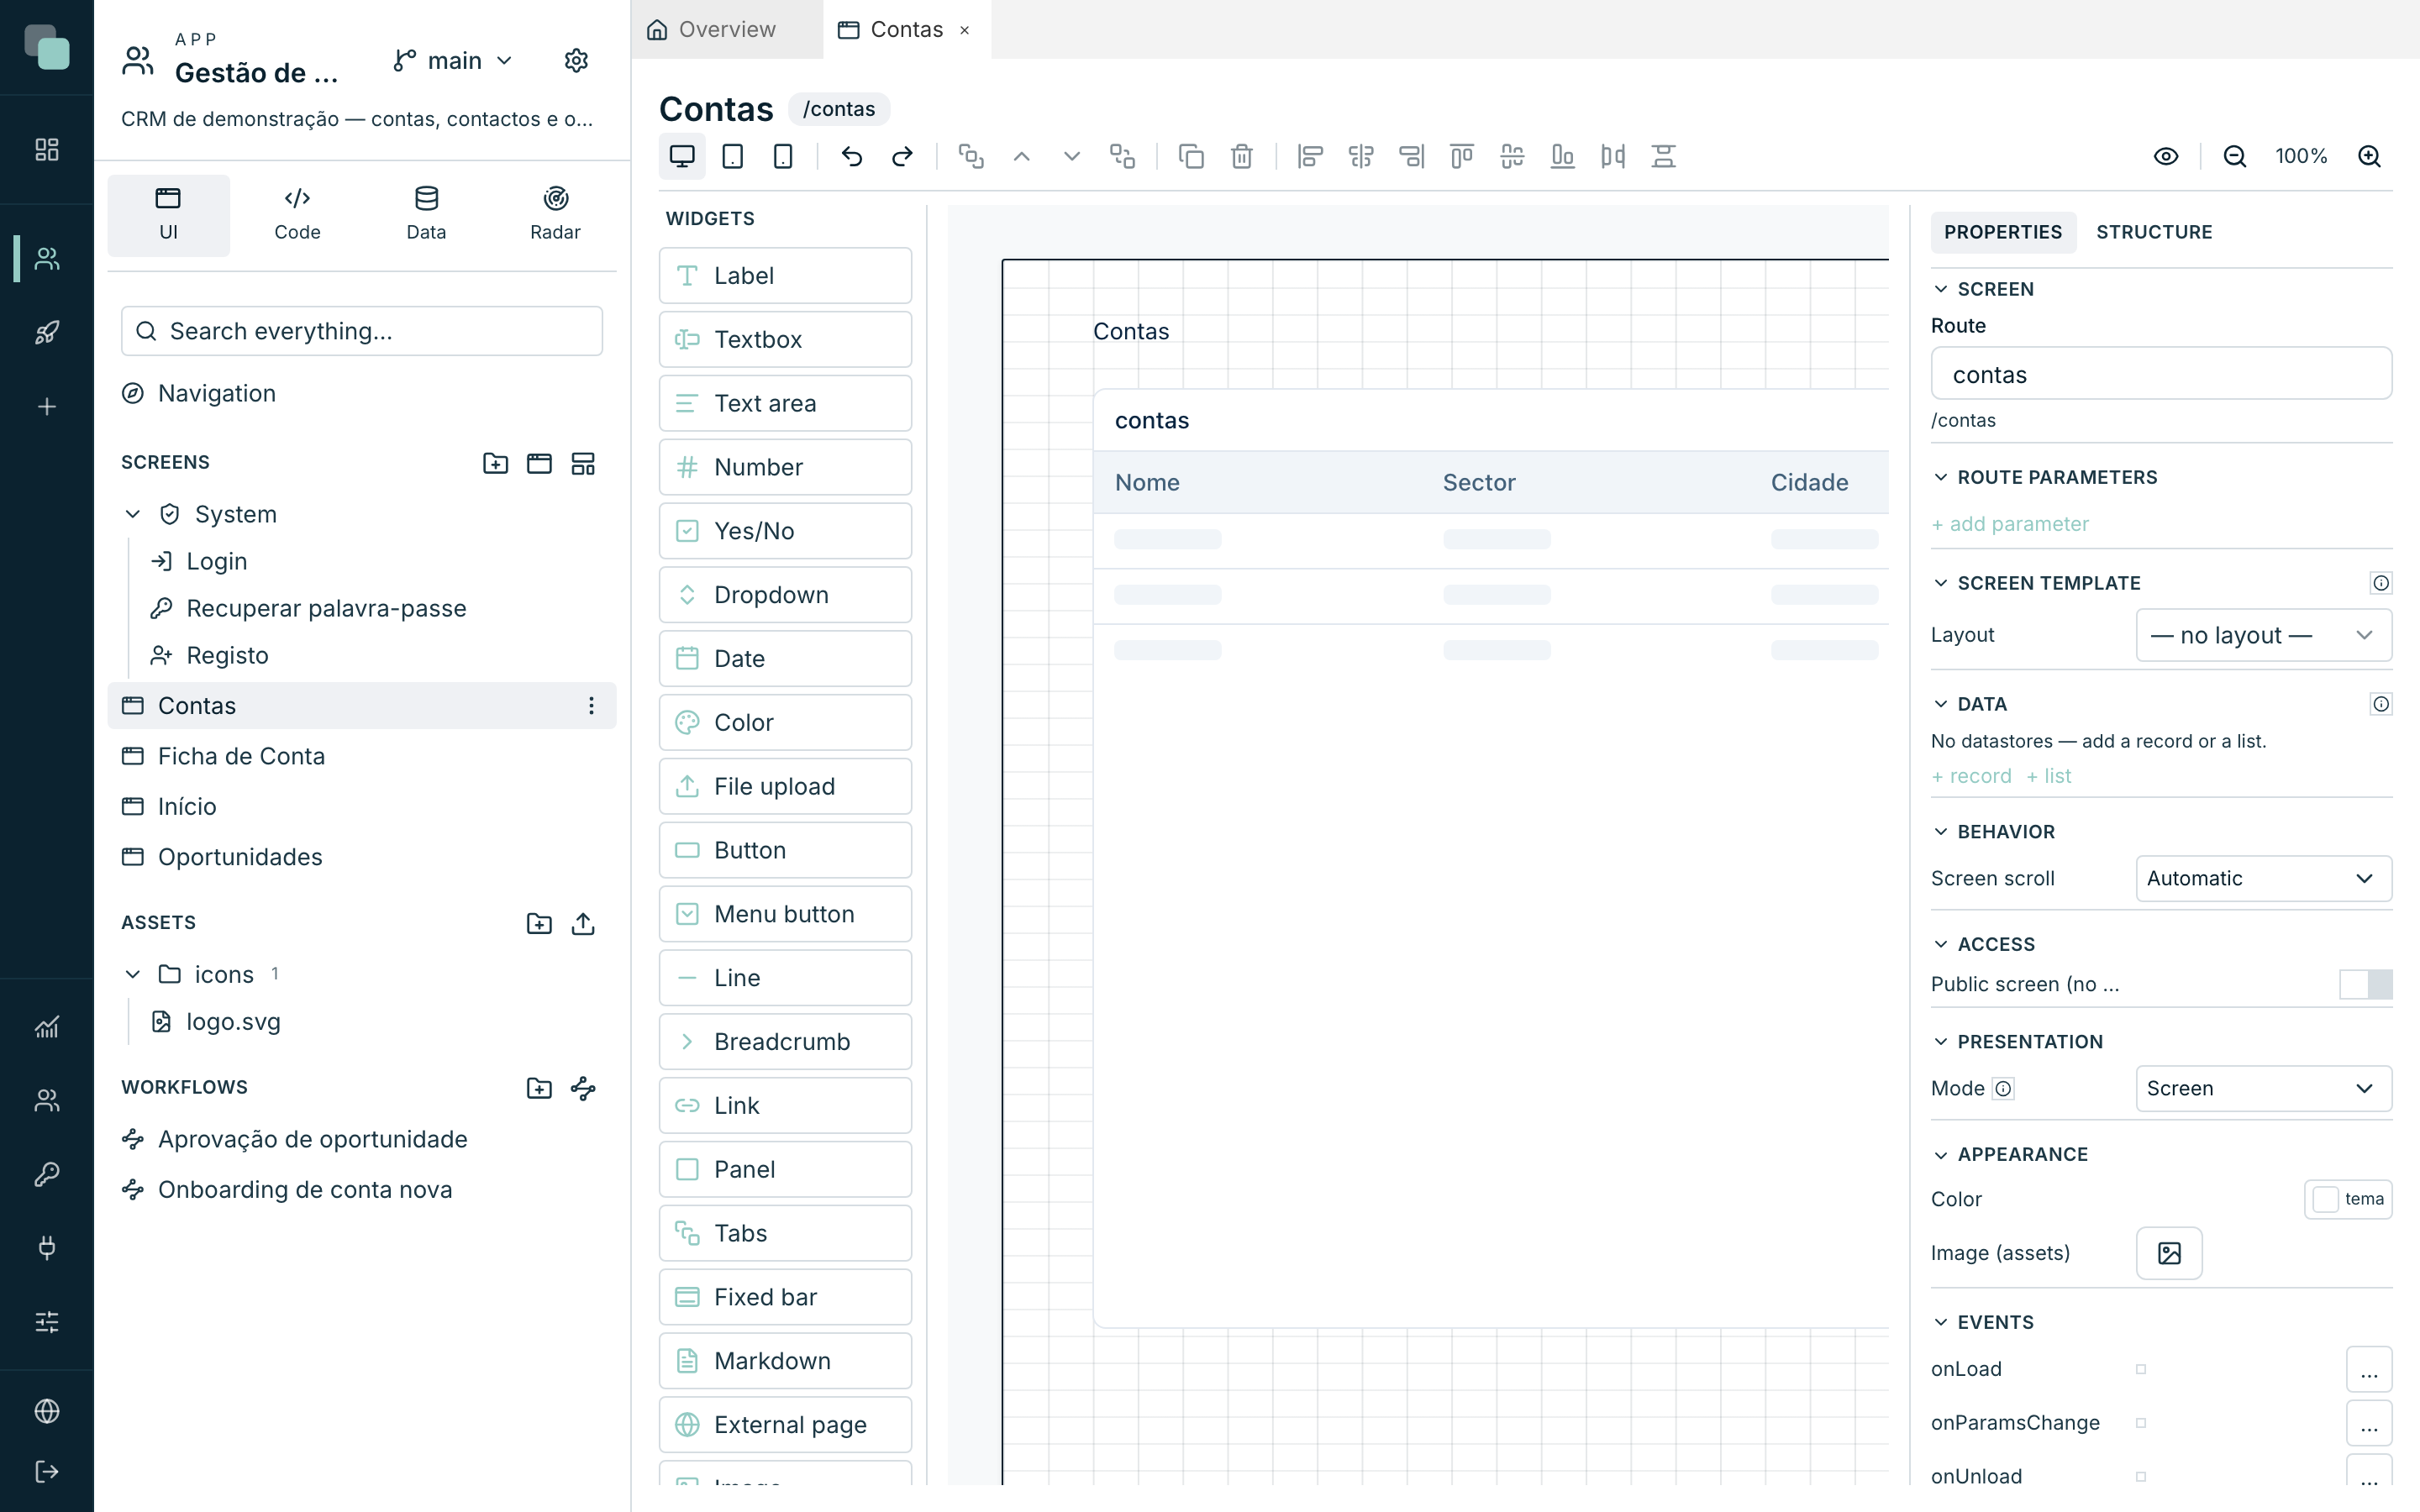This screenshot has width=2420, height=1512.
Task: Open the onParamsChange event editor button
Action: pos(2369,1423)
